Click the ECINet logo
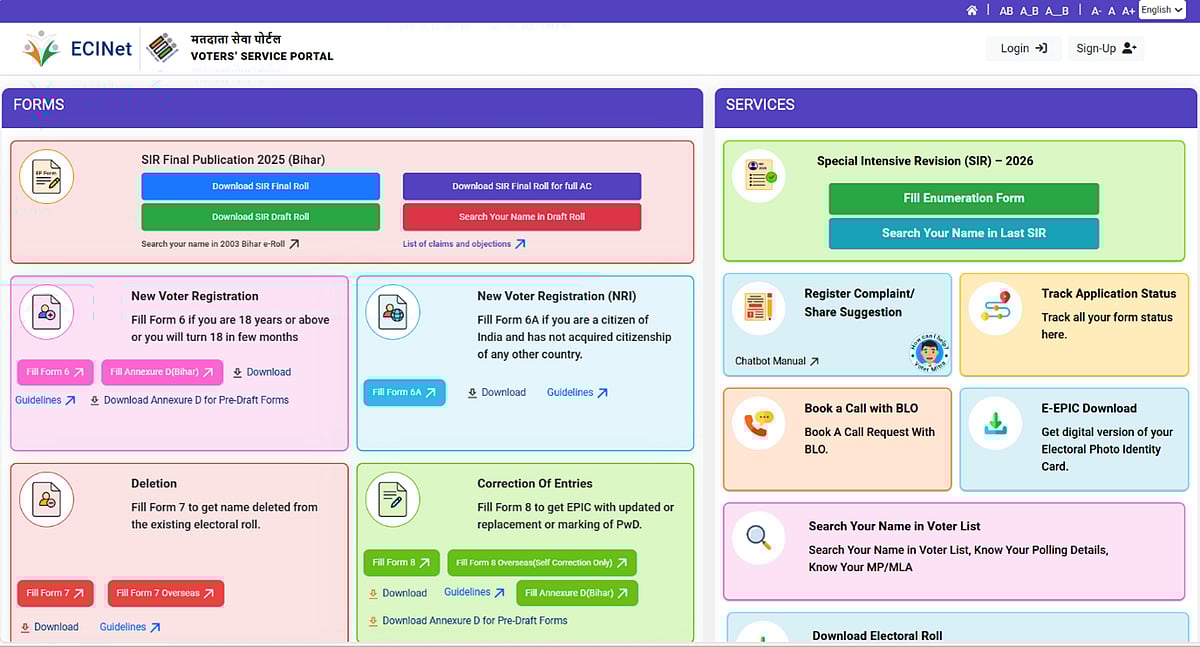The image size is (1200, 647). click(78, 48)
